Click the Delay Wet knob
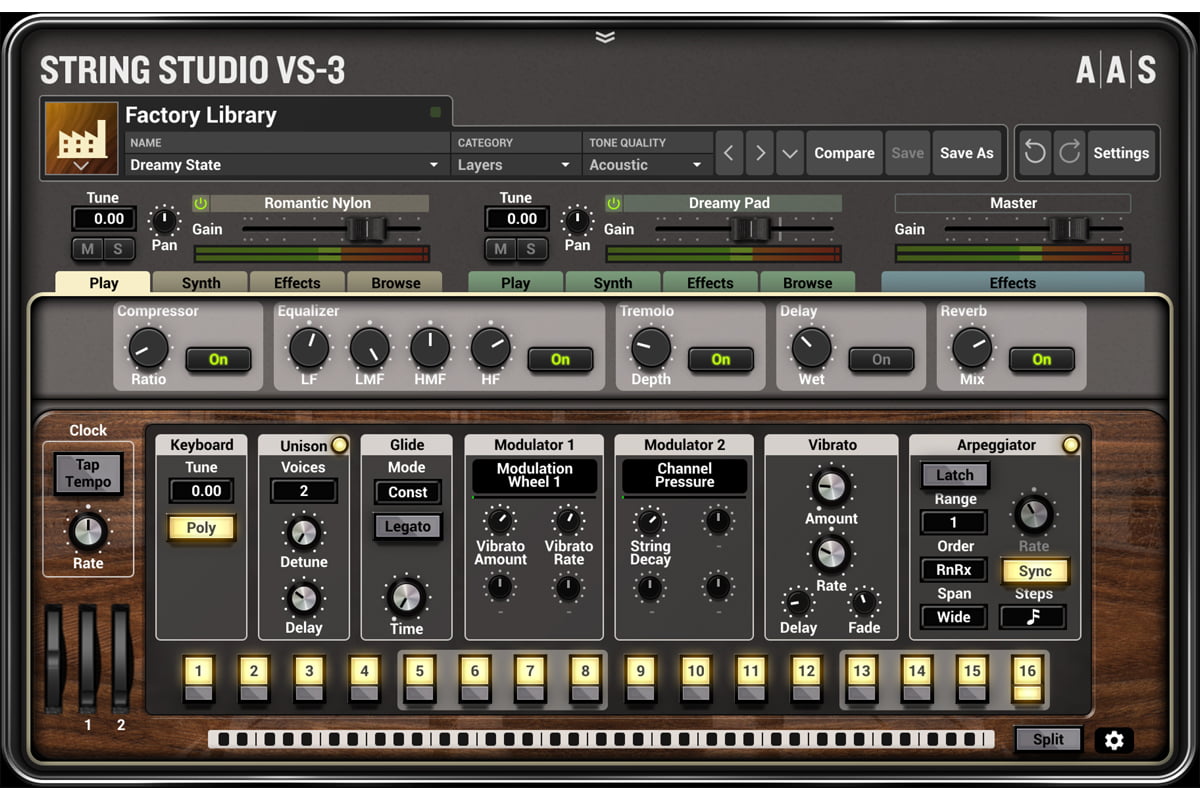 coord(811,348)
